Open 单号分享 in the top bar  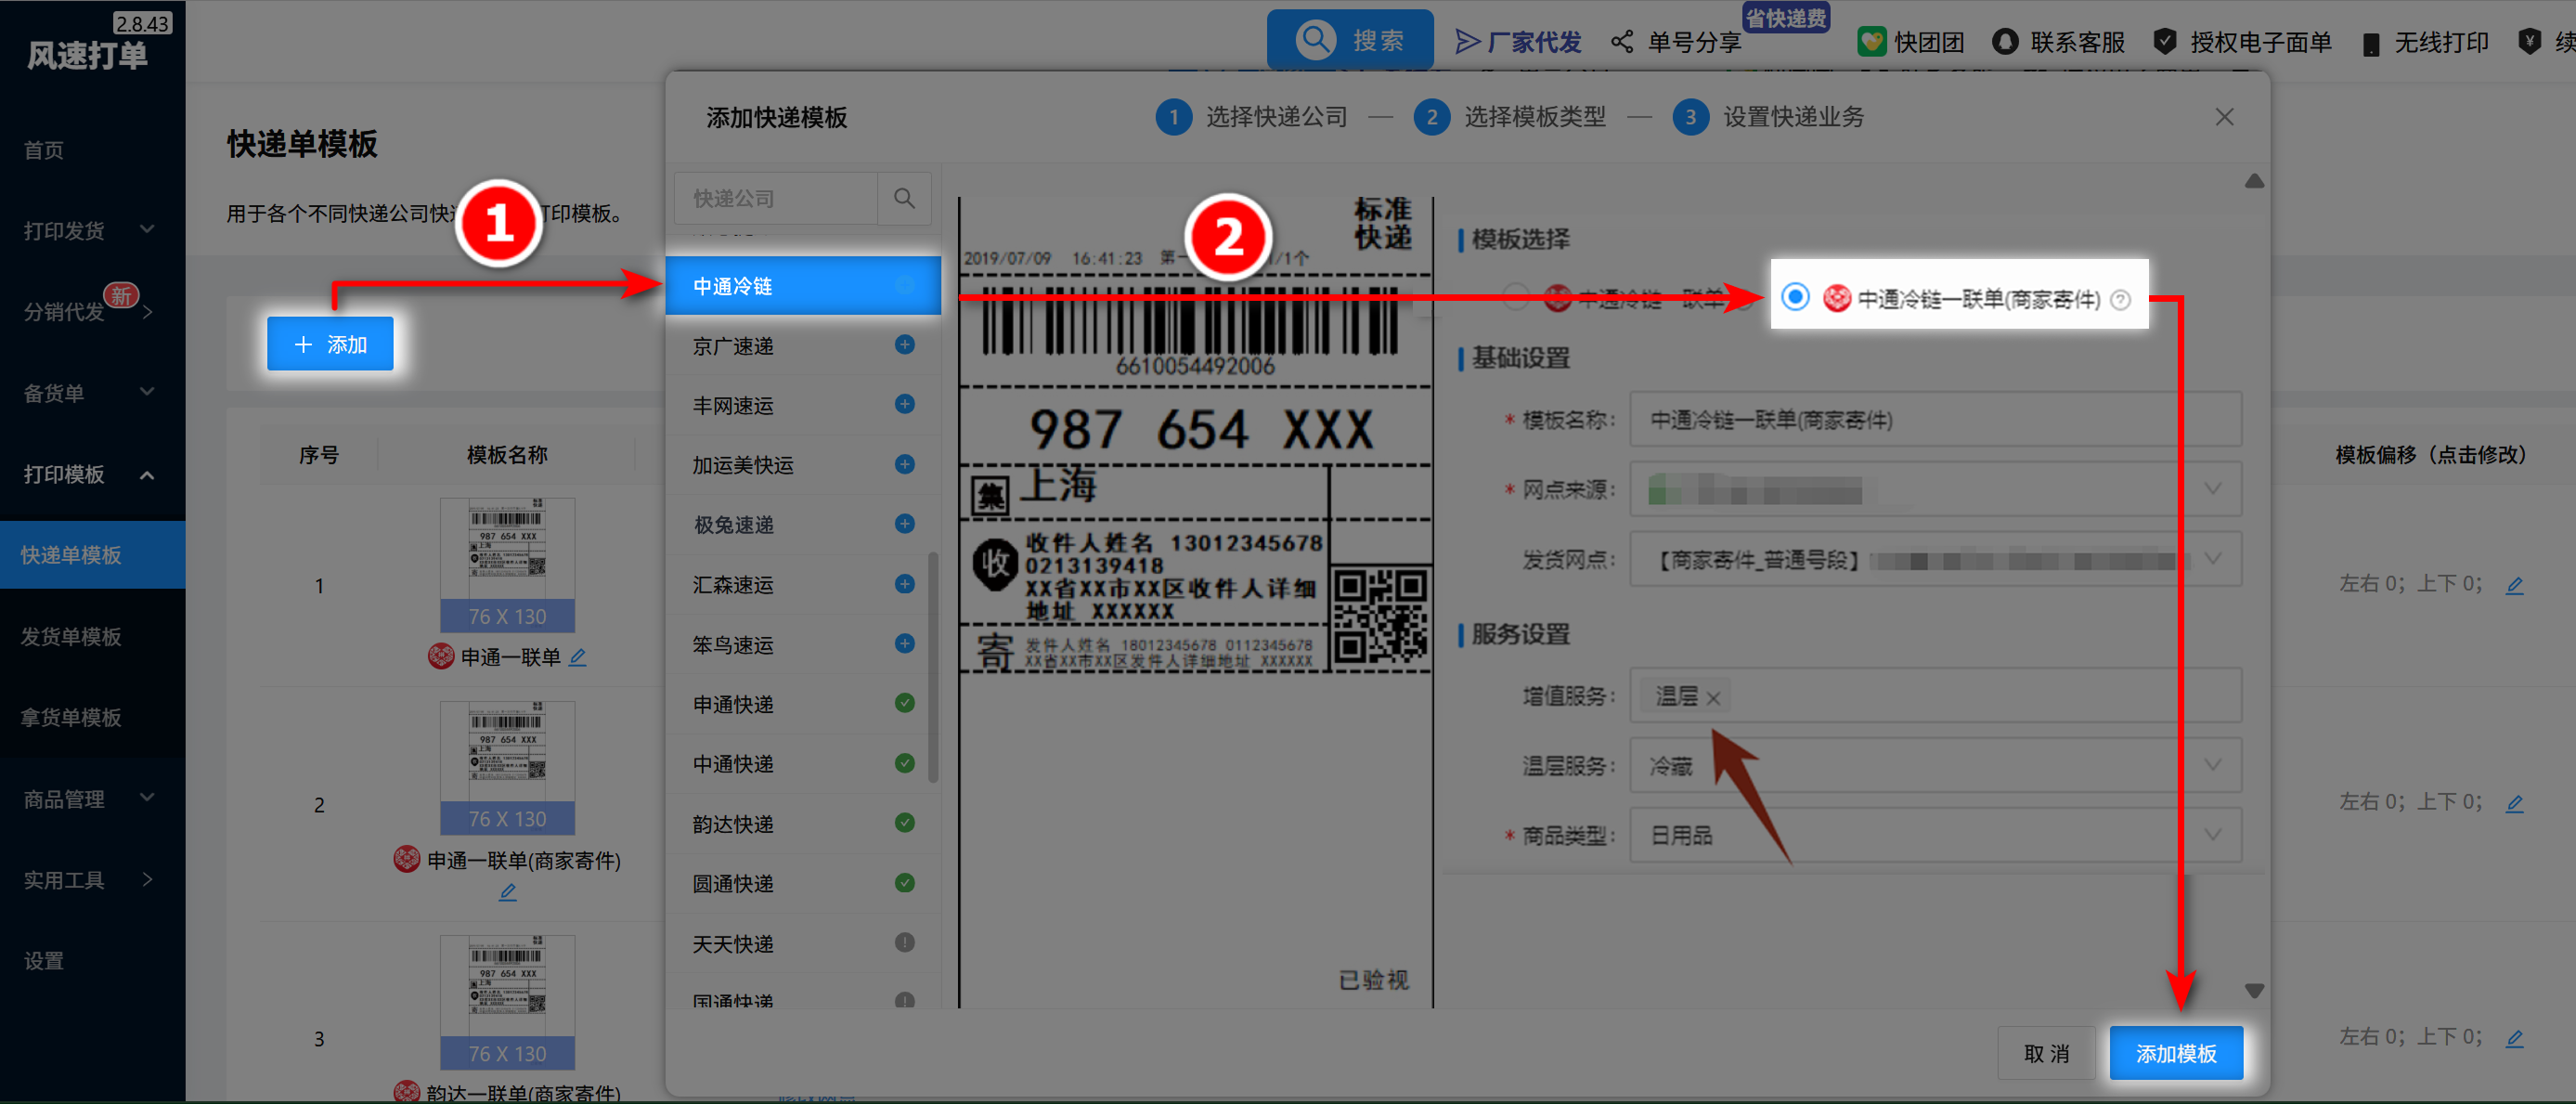[1677, 42]
